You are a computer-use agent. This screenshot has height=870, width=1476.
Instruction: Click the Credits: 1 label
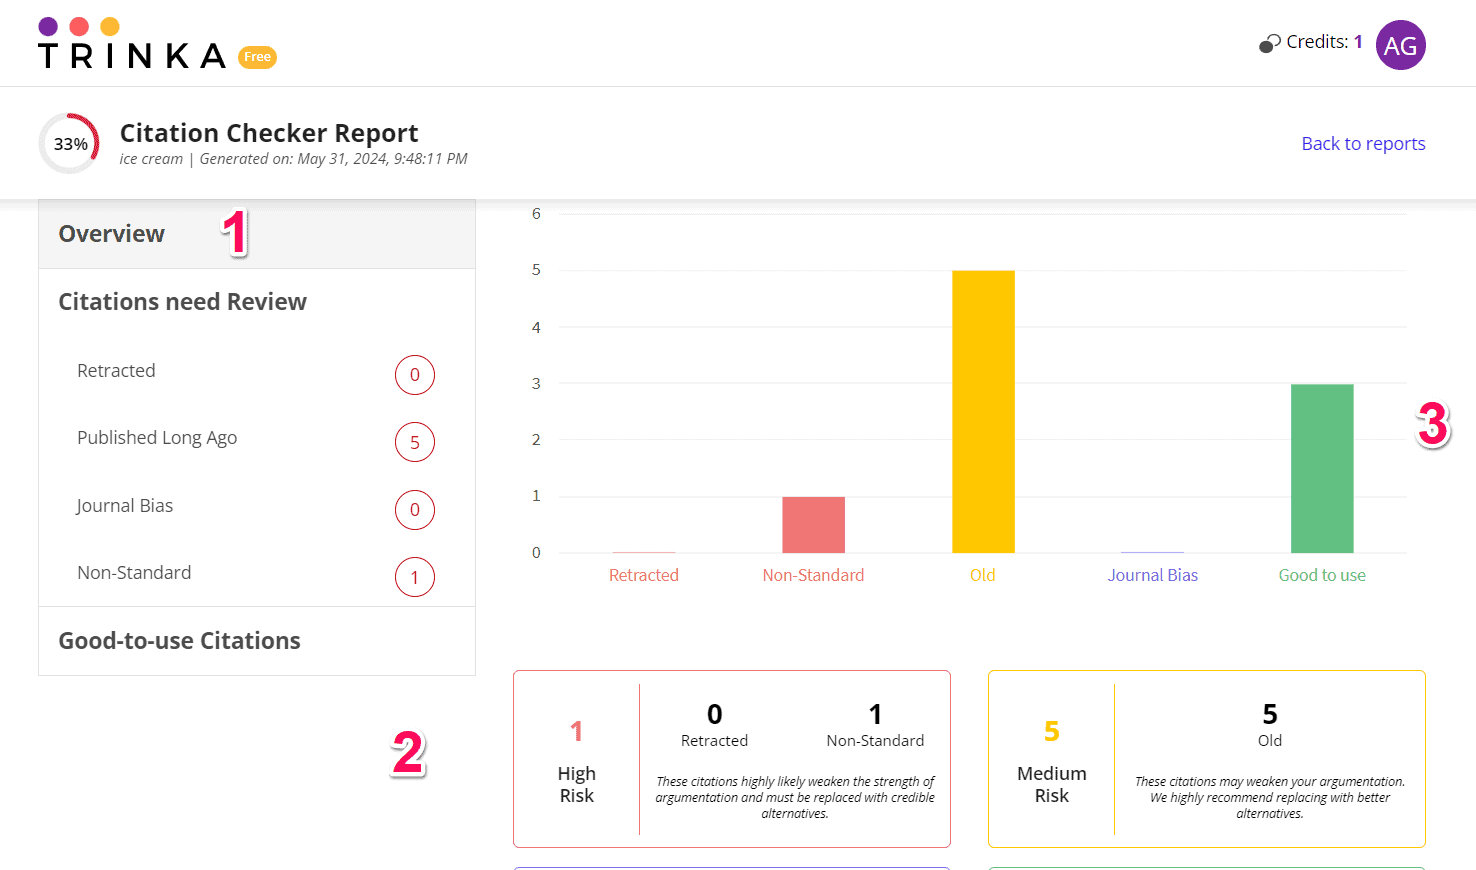1324,42
